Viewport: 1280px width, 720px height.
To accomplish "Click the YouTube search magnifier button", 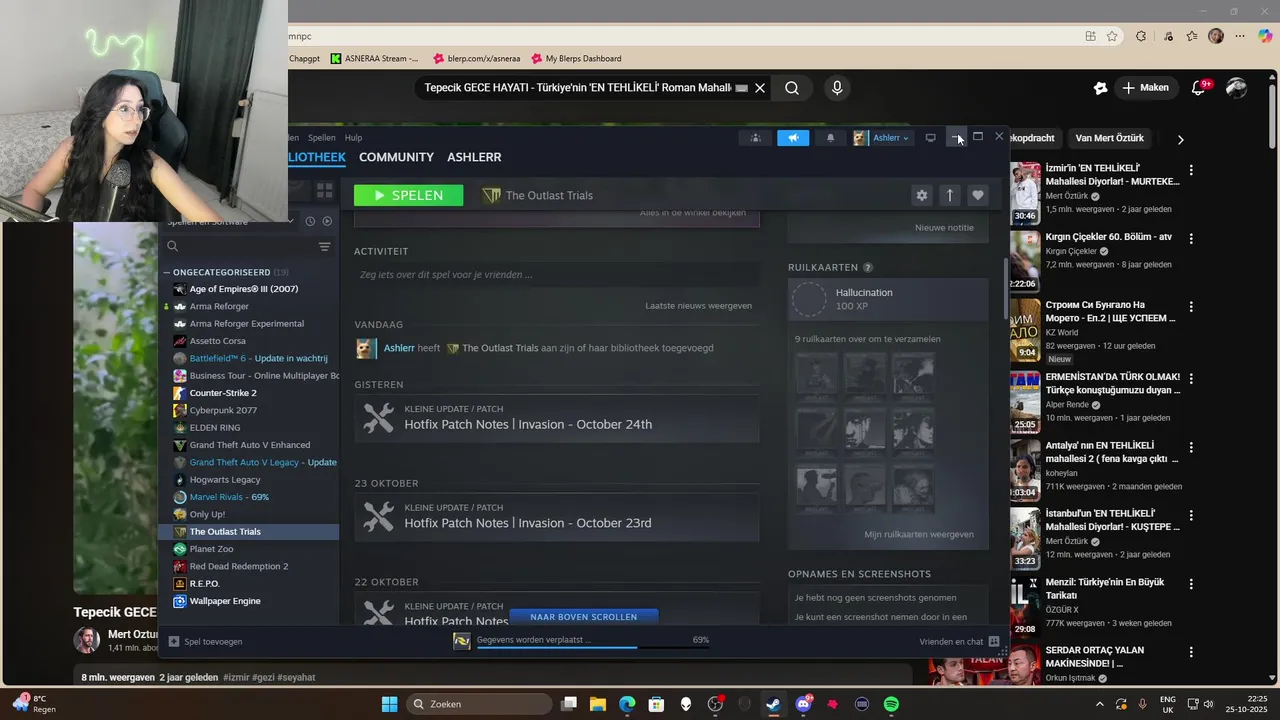I will pos(791,88).
